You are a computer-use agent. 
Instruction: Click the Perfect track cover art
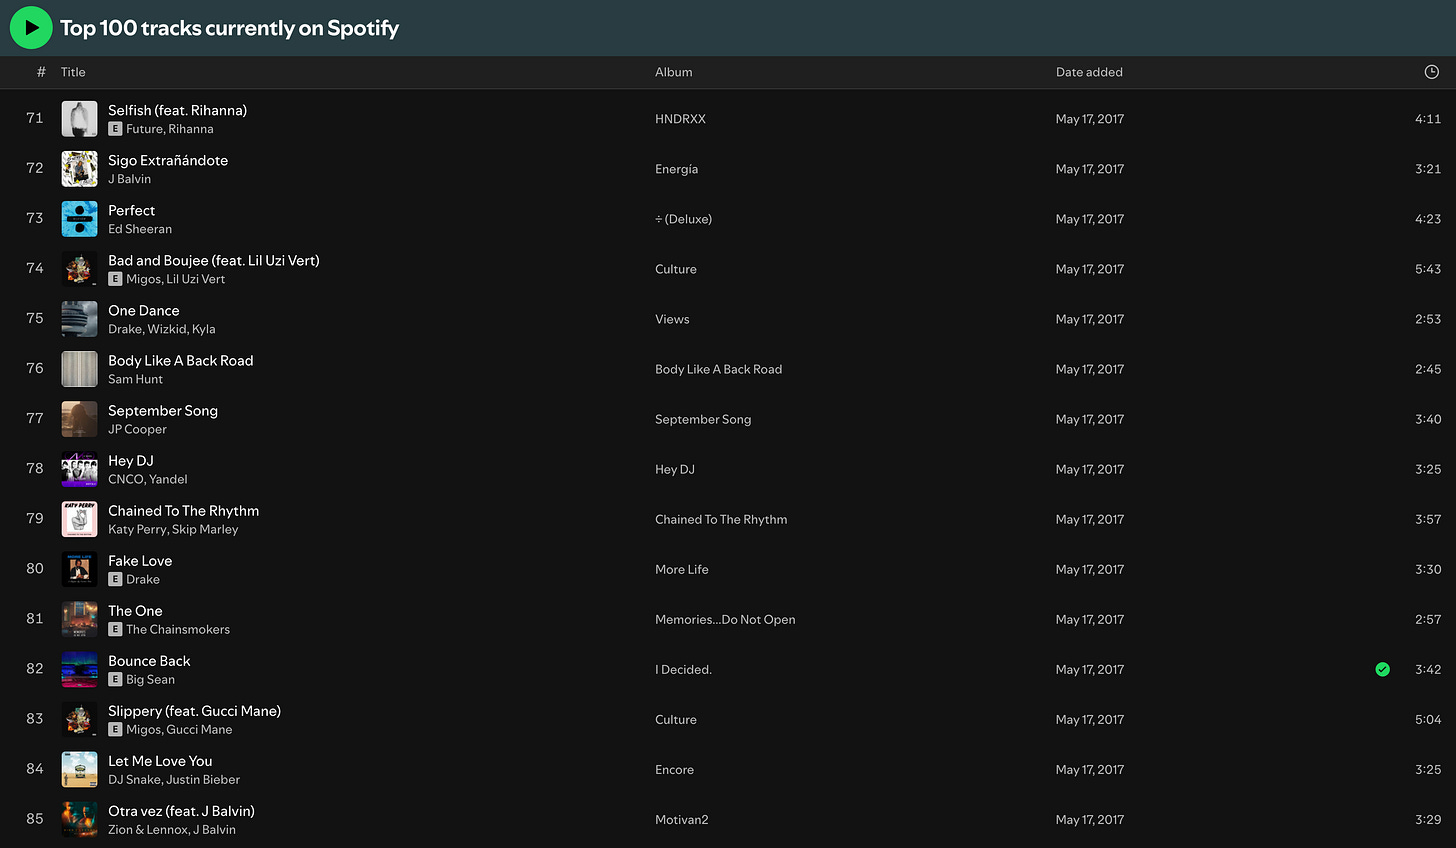click(79, 219)
